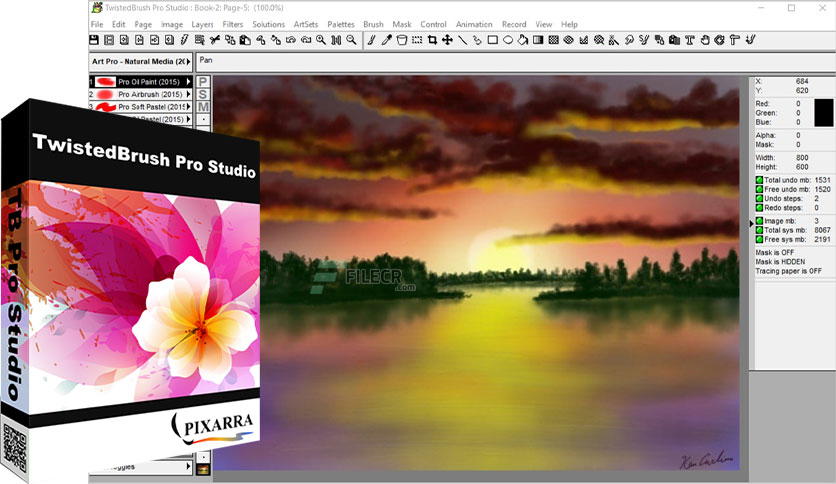Toggle the green indicator next to Redo steps
The width and height of the screenshot is (836, 484).
[x=759, y=208]
